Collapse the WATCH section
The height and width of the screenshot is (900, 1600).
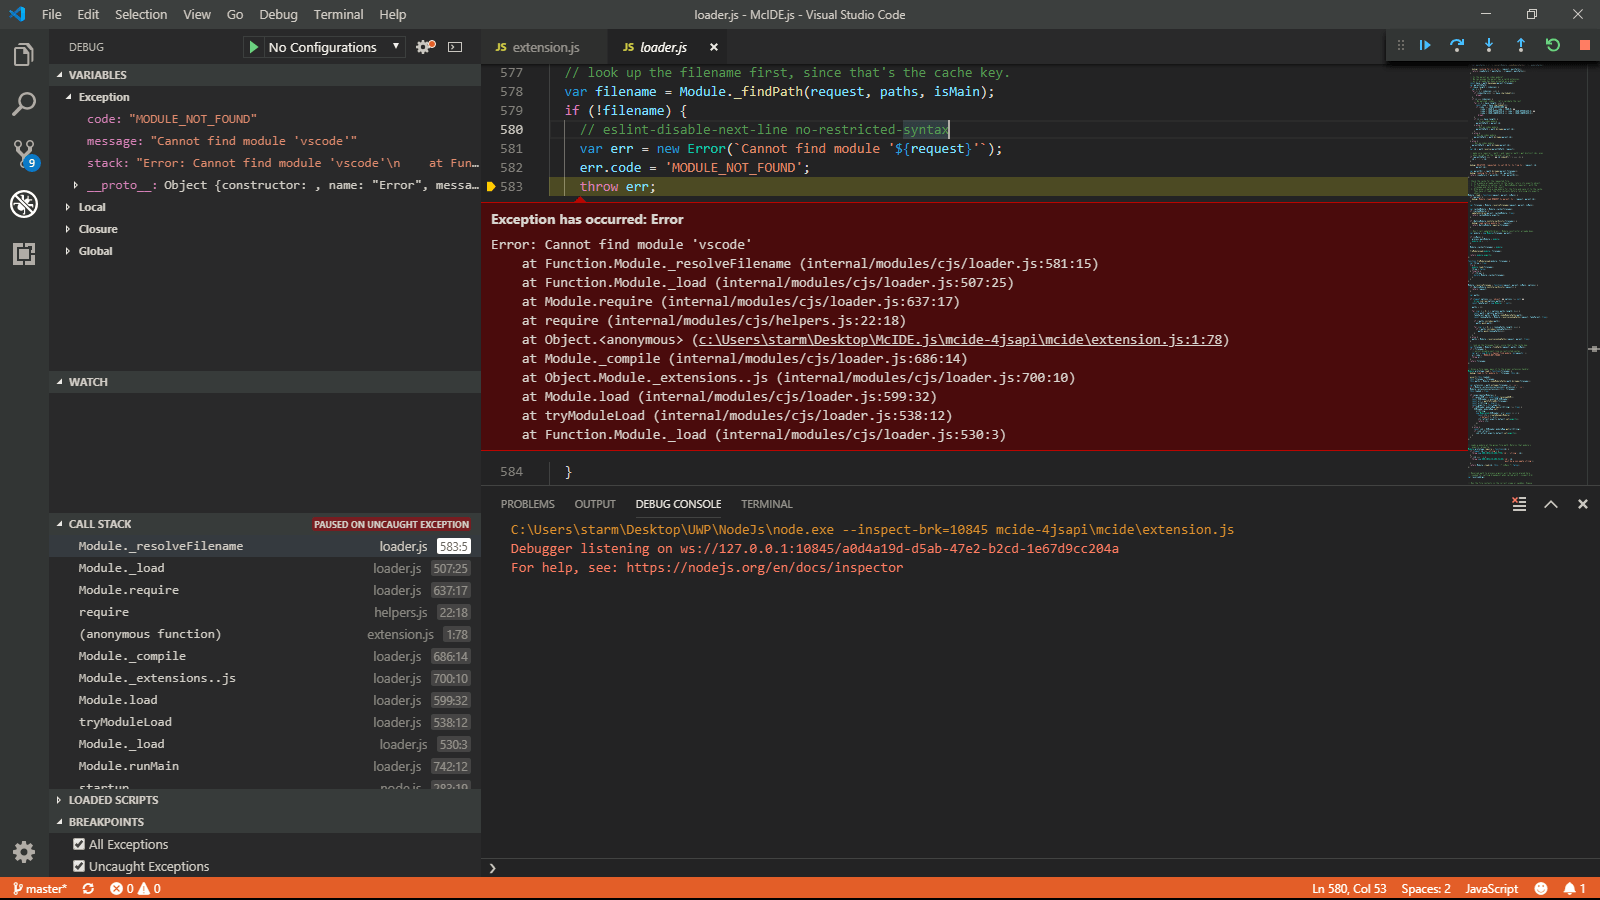(265, 382)
